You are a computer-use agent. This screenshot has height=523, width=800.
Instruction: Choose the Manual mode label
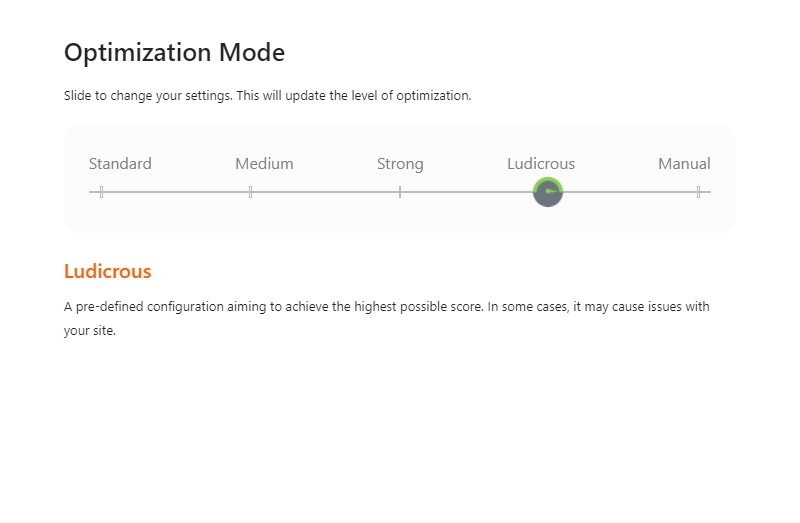684,164
